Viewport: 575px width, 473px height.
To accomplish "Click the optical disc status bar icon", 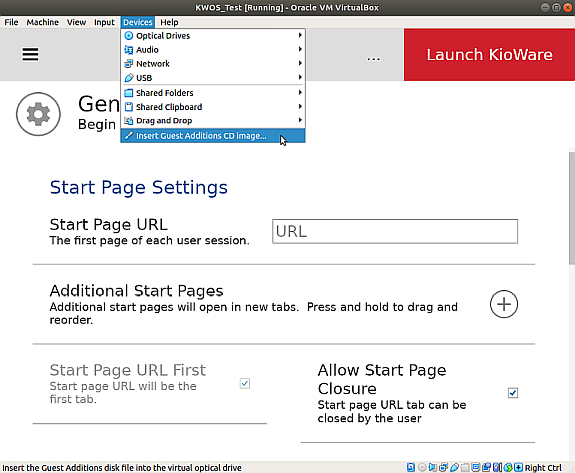I will [x=422, y=467].
